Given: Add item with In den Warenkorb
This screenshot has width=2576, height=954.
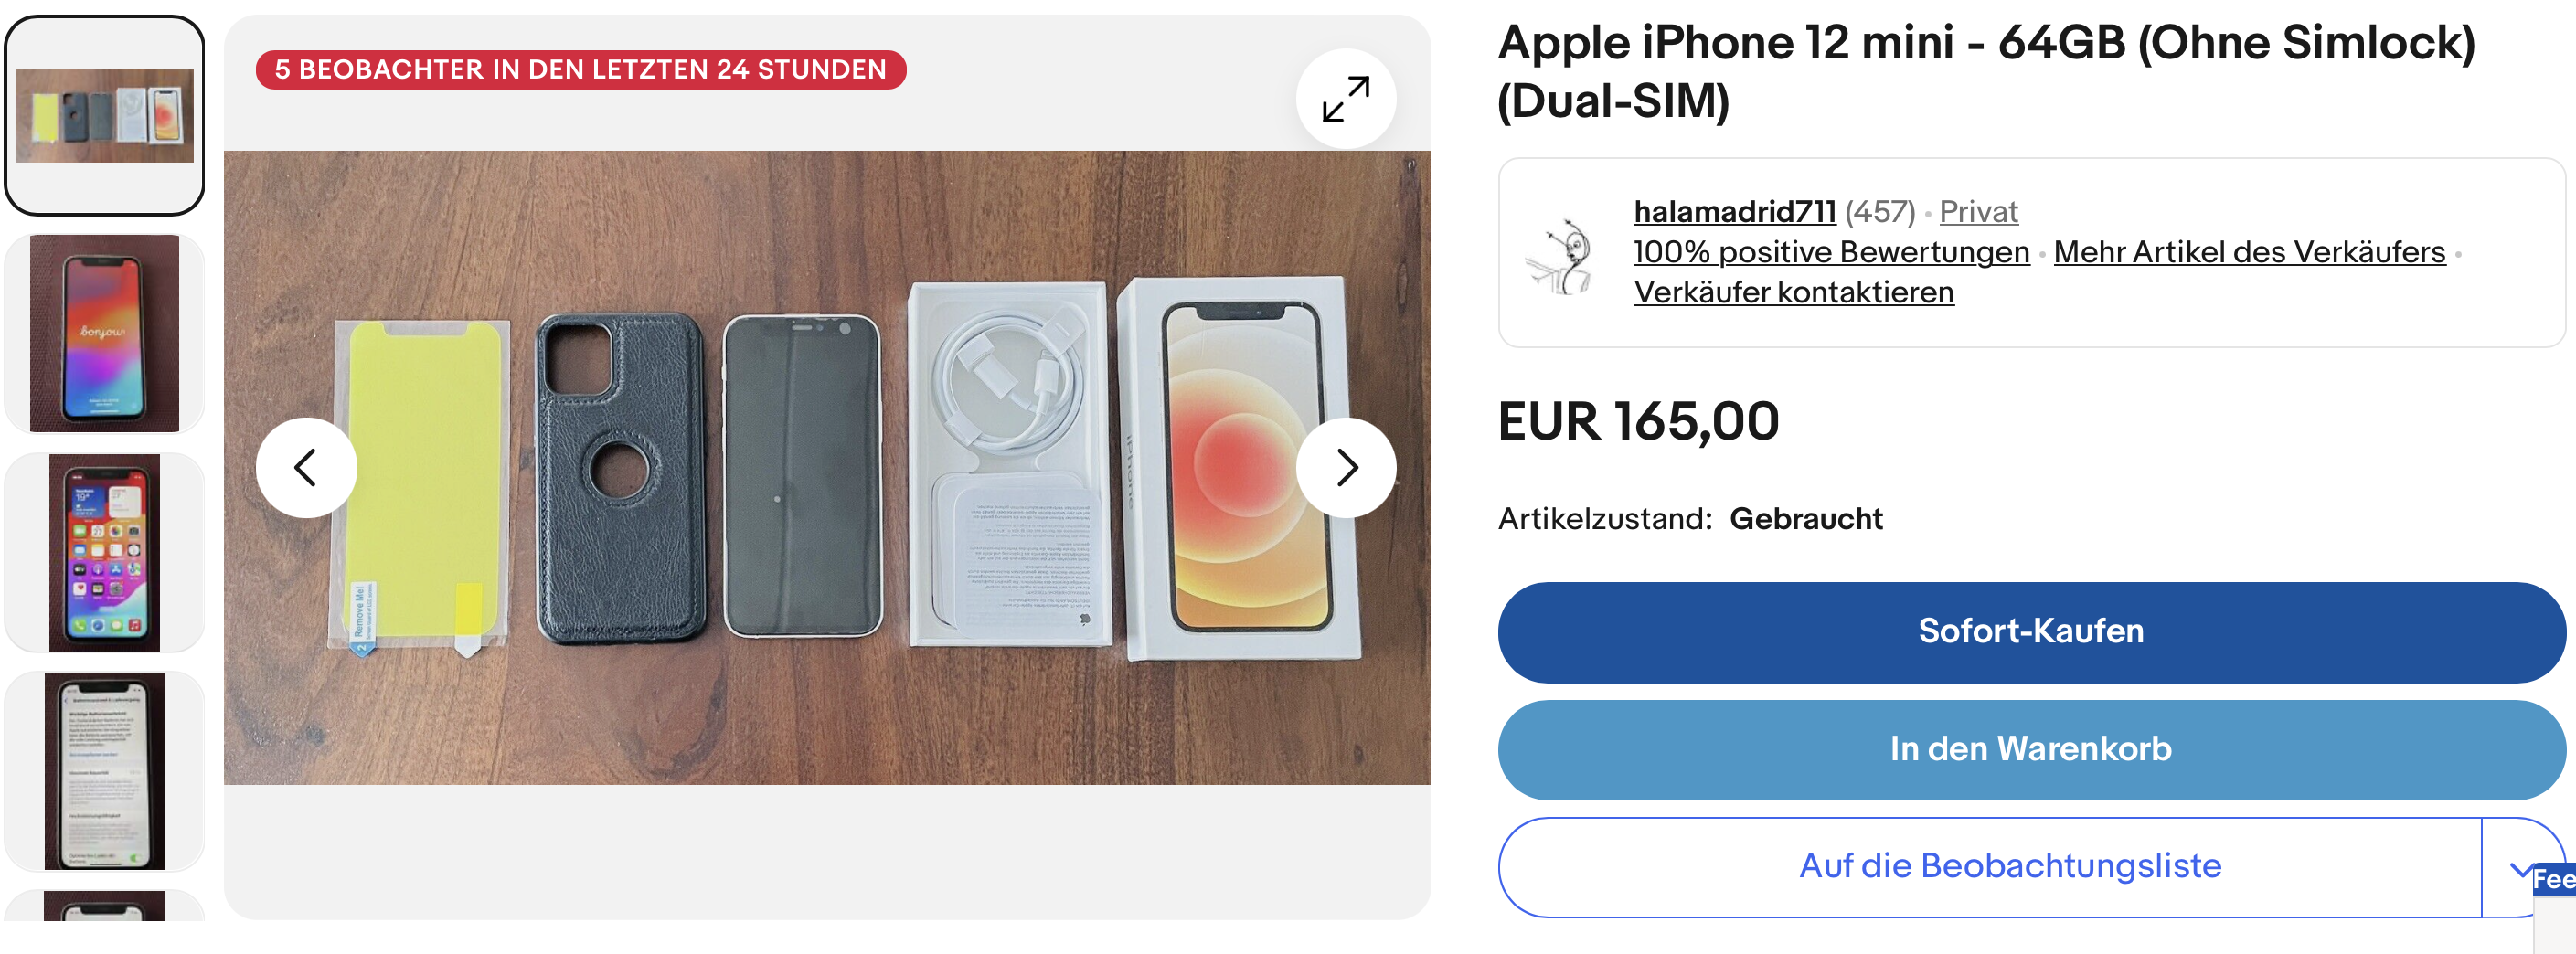Looking at the screenshot, I should pyautogui.click(x=2030, y=750).
